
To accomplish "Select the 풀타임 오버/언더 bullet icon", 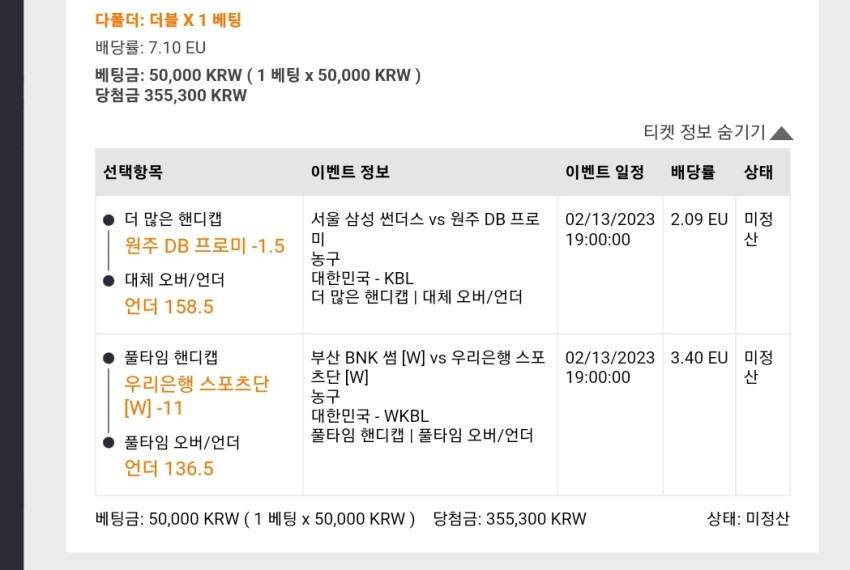I will (108, 443).
